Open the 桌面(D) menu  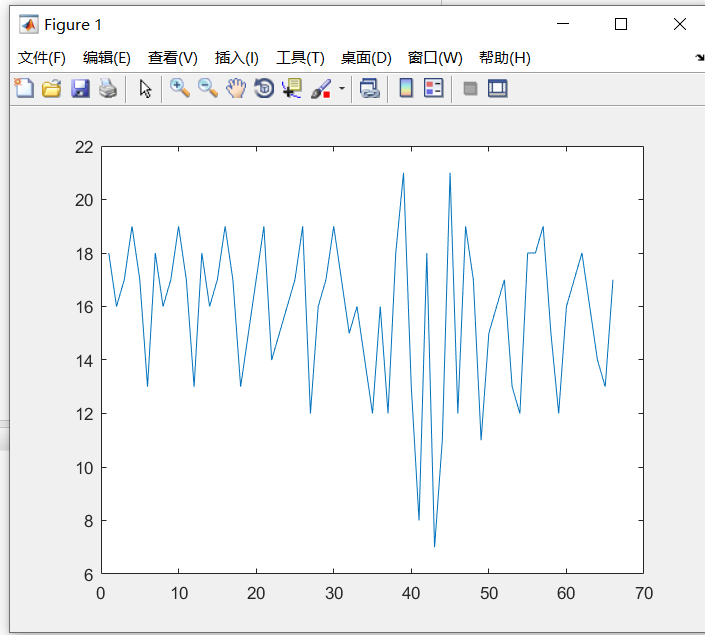point(366,58)
